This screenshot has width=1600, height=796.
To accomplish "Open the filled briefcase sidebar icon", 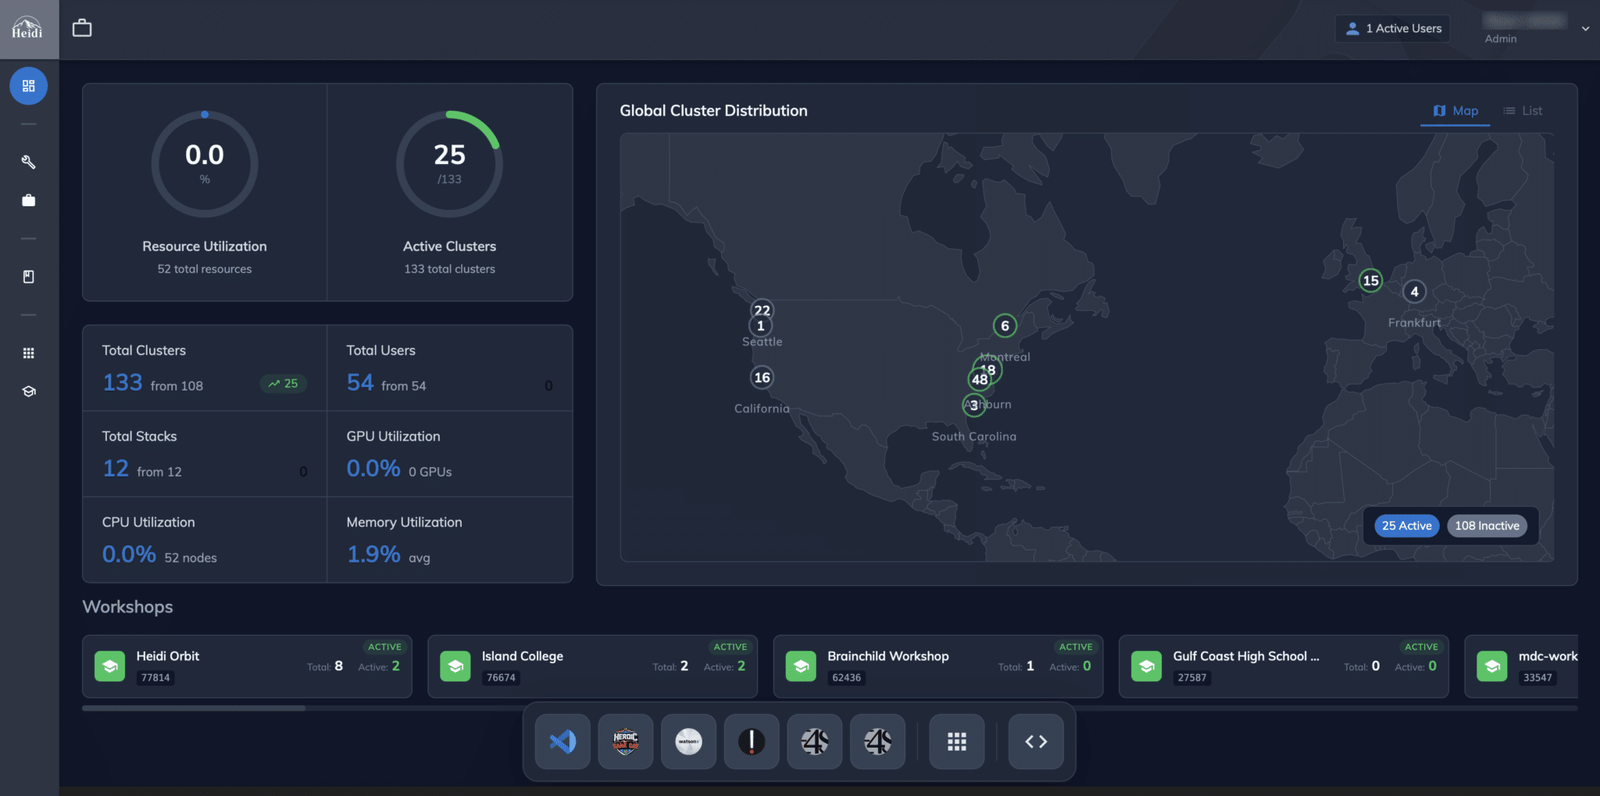I will tap(28, 201).
